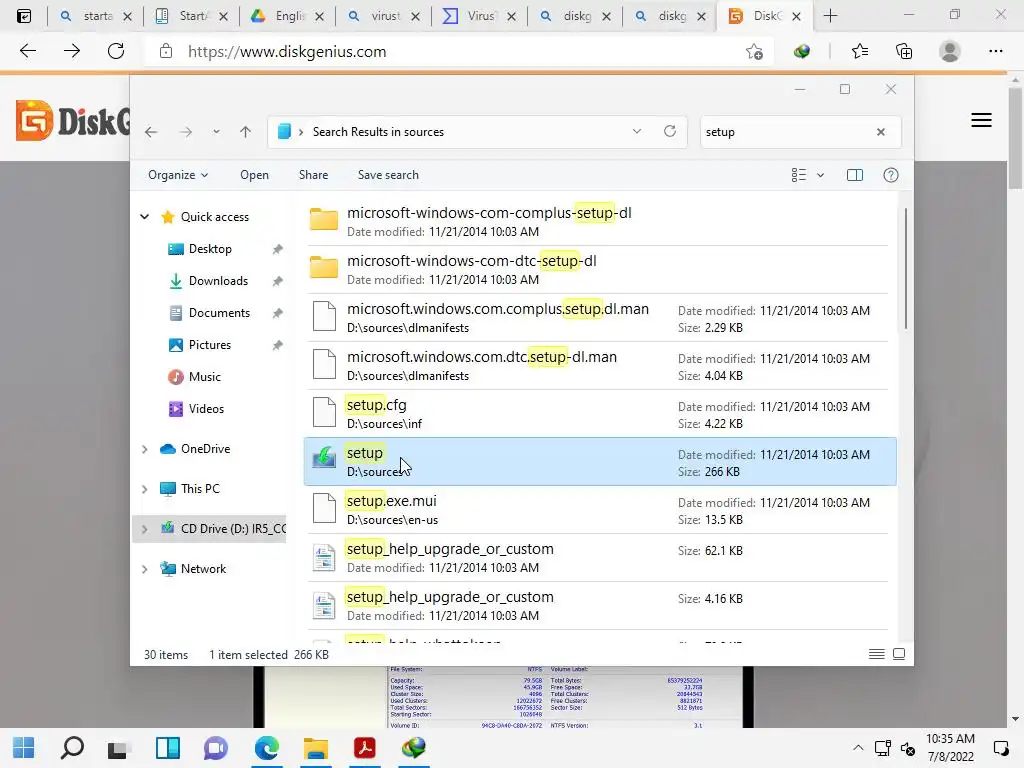Open the view options dropdown arrow
Viewport: 1024px width, 768px height.
point(821,175)
